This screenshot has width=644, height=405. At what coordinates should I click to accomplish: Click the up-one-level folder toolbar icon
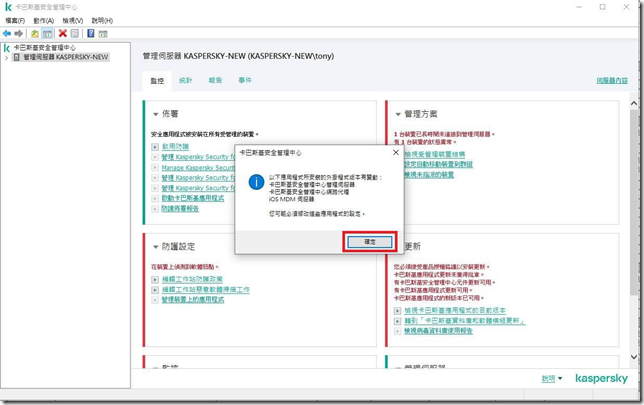tap(35, 34)
